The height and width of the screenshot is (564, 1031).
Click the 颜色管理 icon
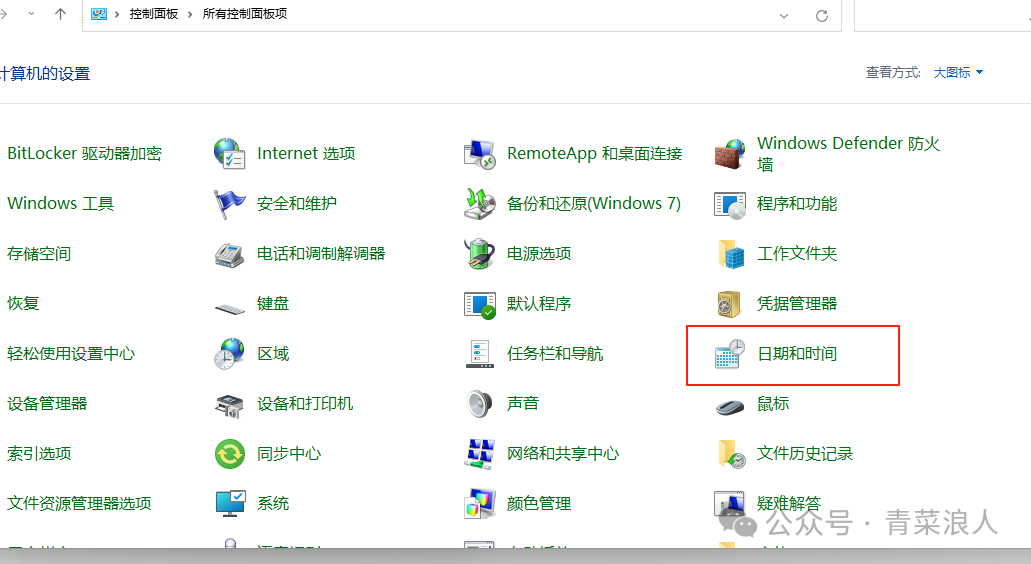479,504
